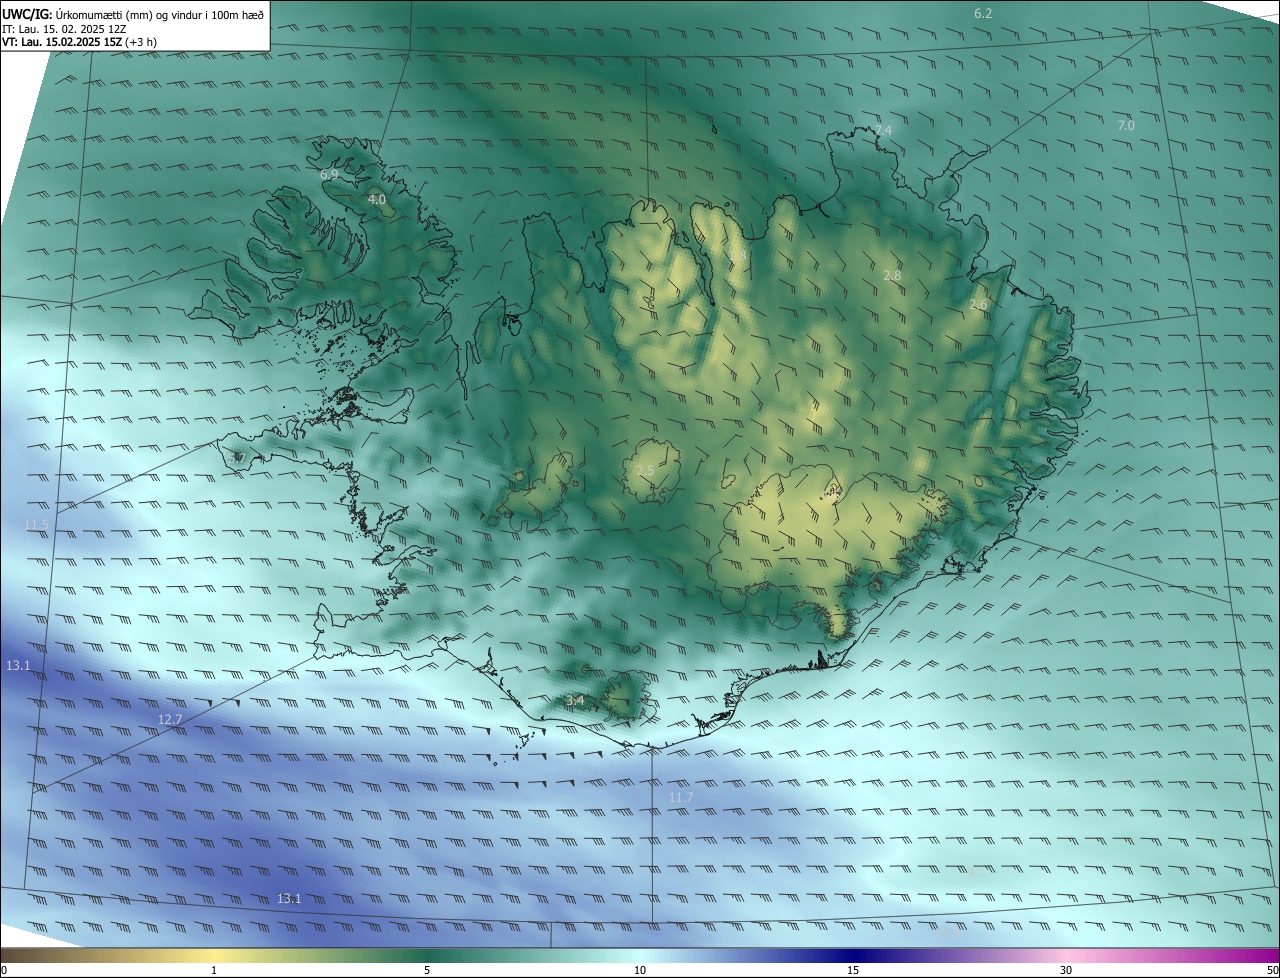Click the 2.5 value on the glacier
This screenshot has height=978, width=1280.
(x=645, y=470)
